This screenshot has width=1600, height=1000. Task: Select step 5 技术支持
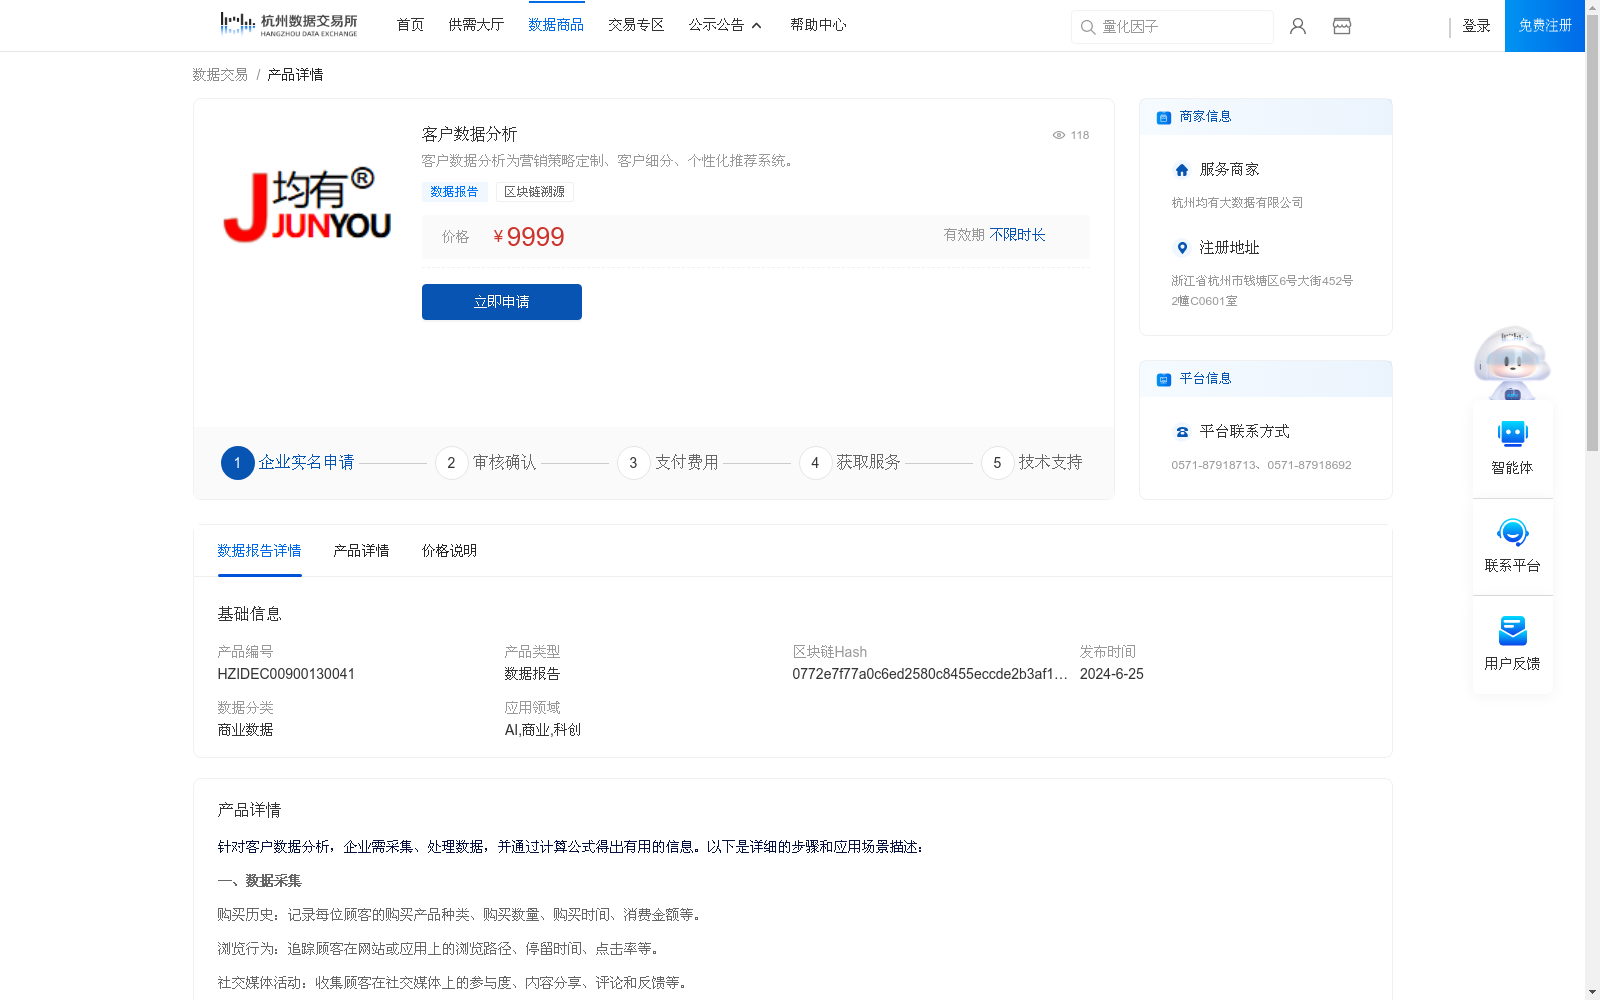point(1032,463)
